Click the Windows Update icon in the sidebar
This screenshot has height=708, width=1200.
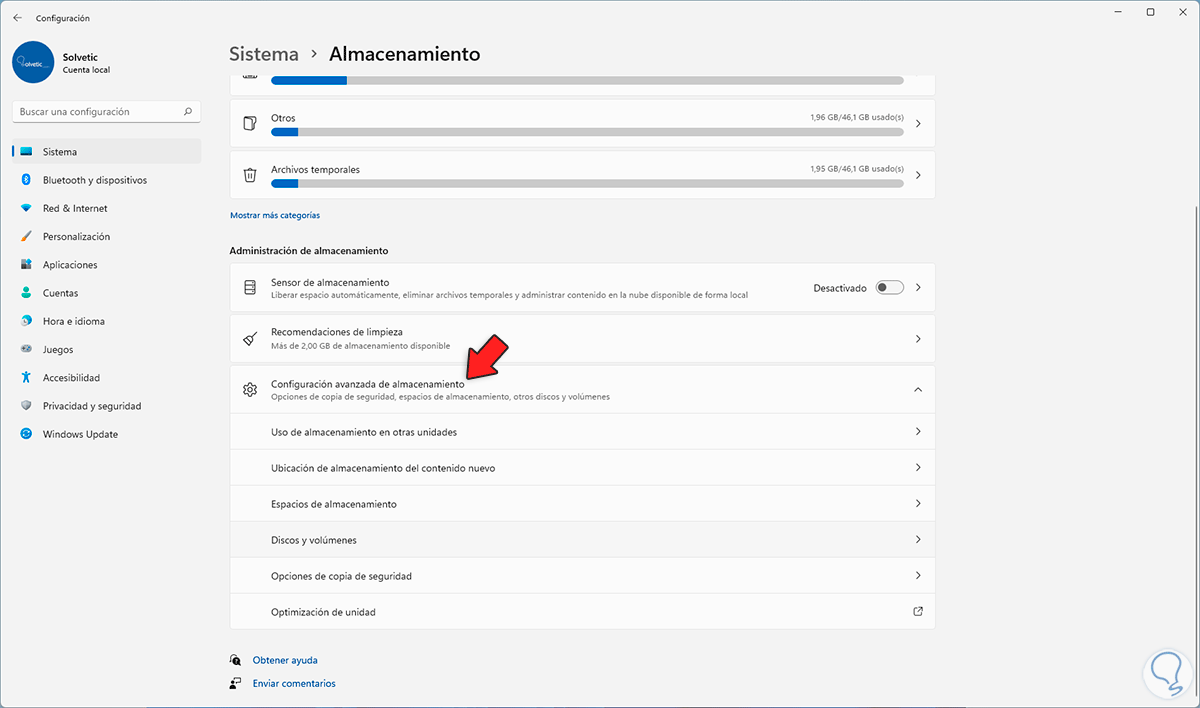pyautogui.click(x=26, y=434)
